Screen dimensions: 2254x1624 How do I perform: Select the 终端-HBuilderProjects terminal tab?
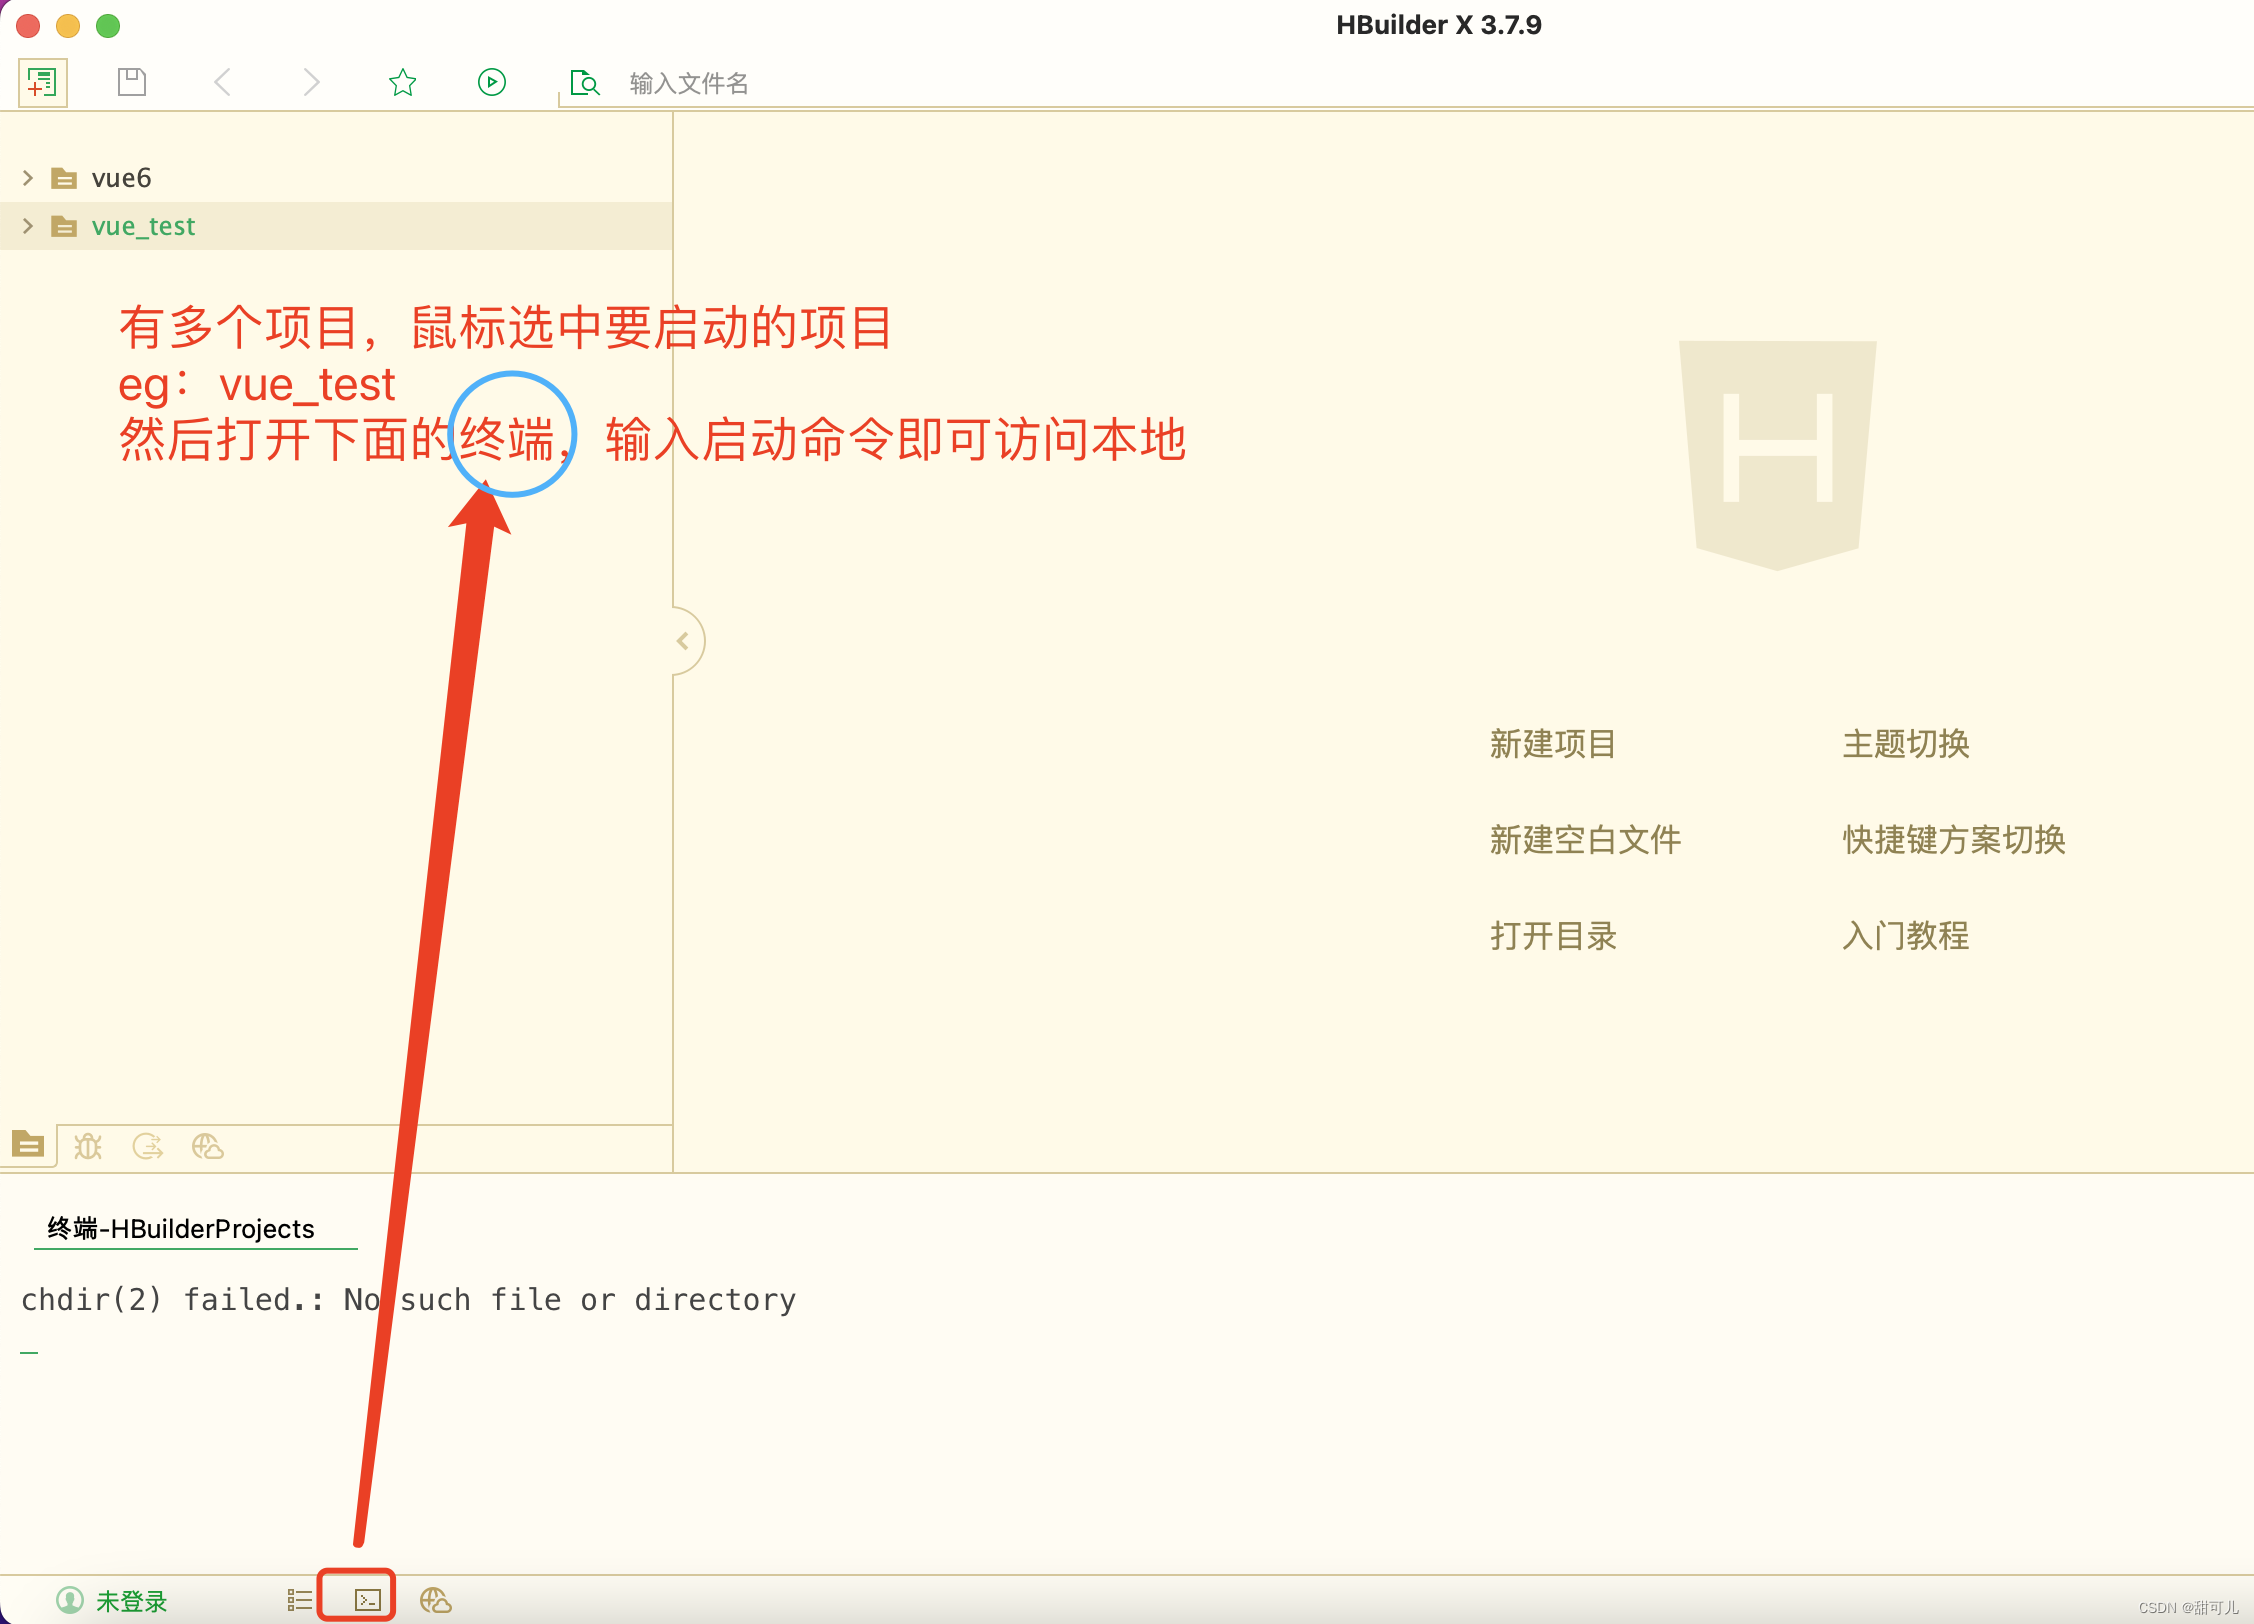[181, 1228]
